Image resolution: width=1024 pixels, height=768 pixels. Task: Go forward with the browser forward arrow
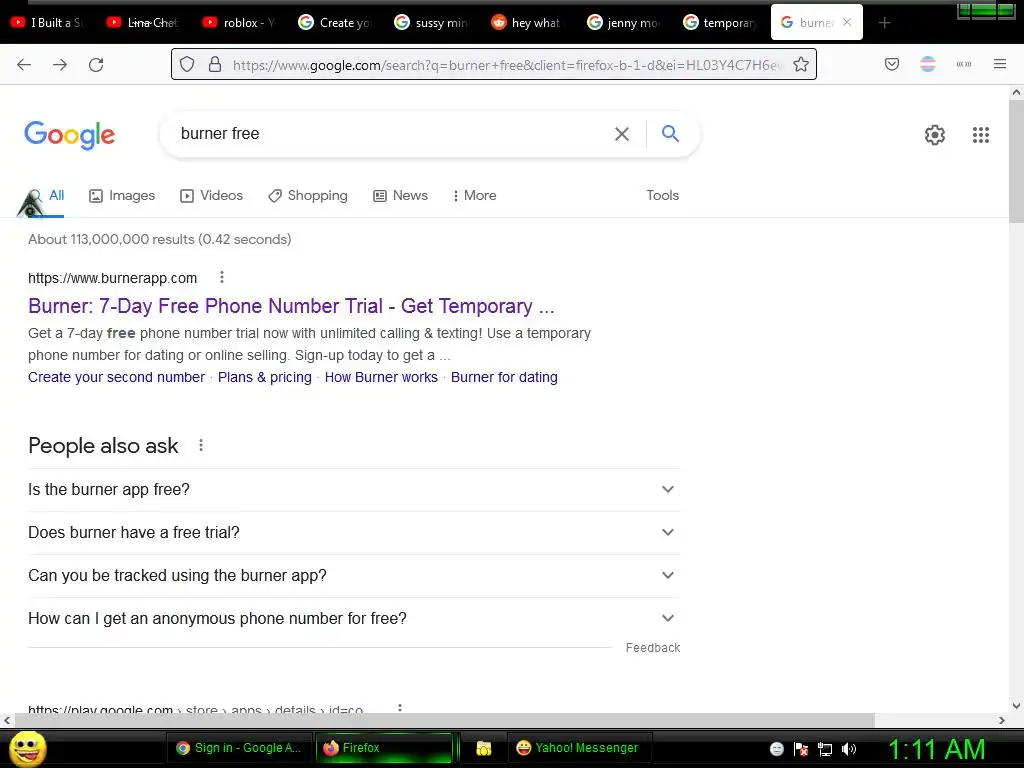tap(60, 64)
